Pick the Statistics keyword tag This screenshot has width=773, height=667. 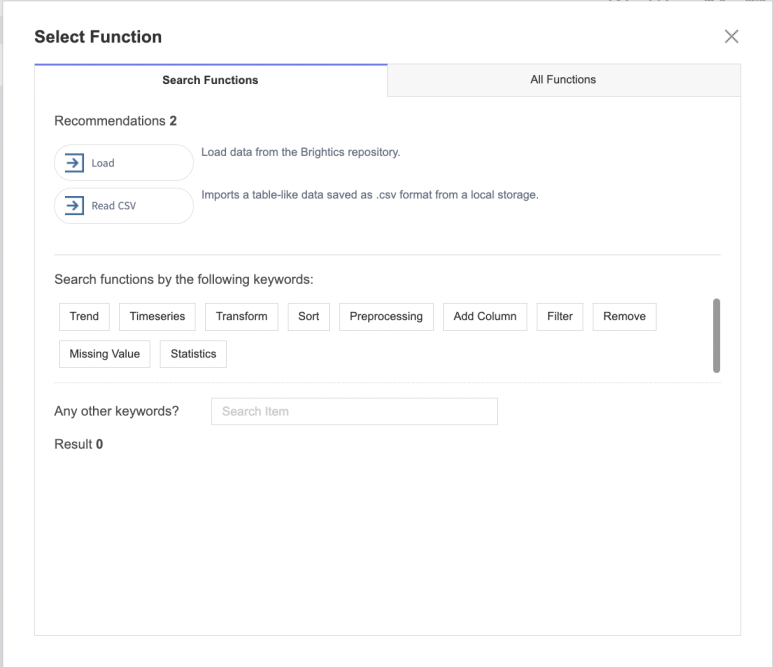pos(193,355)
